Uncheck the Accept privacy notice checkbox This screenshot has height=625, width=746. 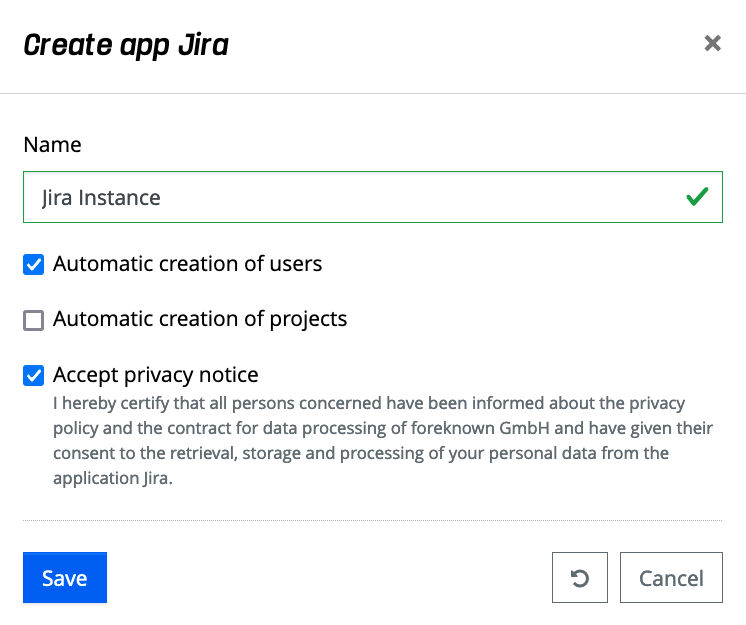[34, 376]
